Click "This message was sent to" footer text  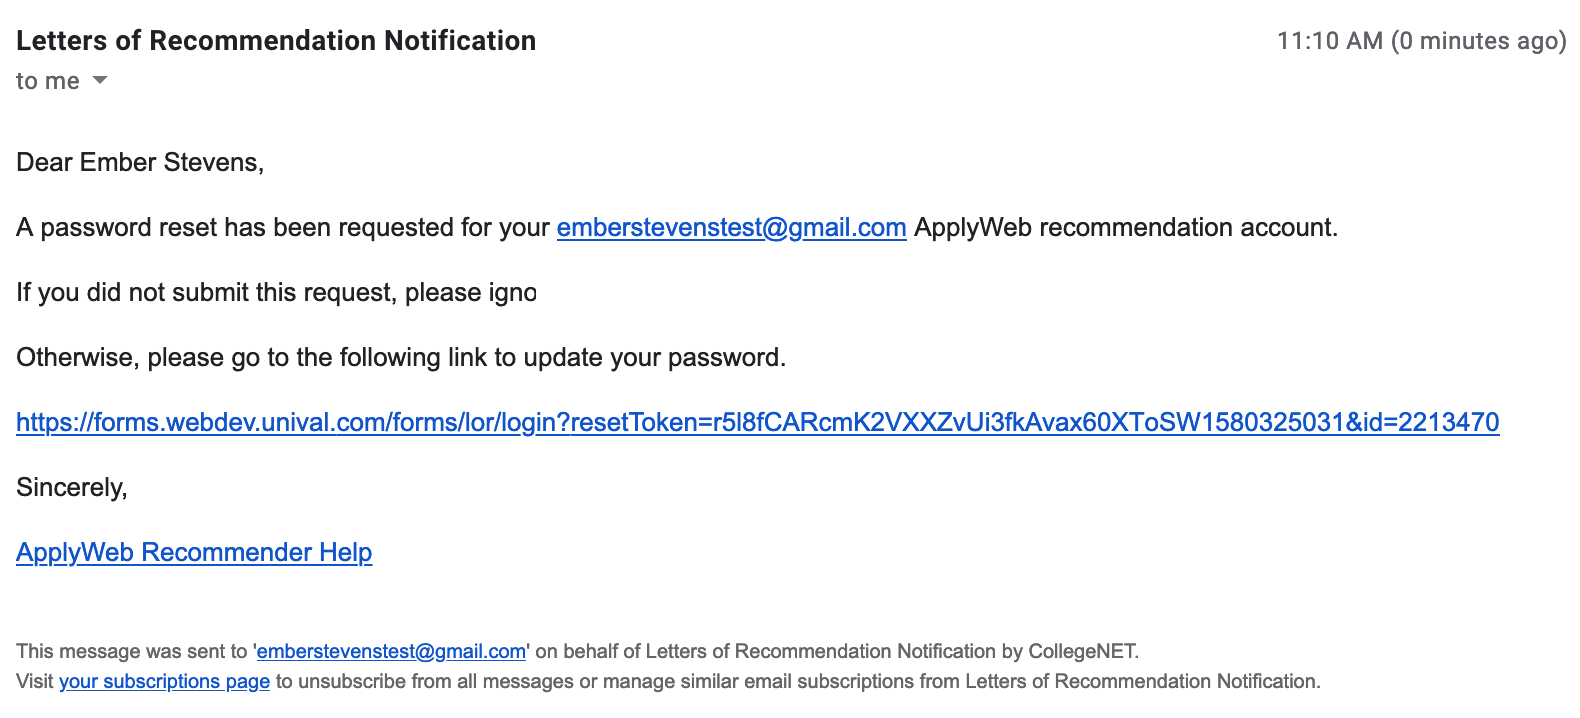tap(131, 652)
